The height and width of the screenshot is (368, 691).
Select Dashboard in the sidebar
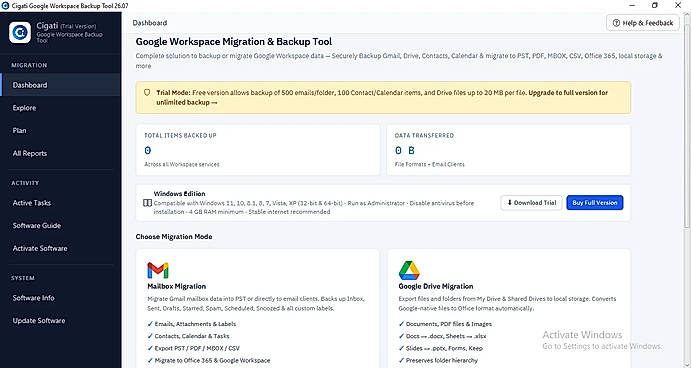pyautogui.click(x=60, y=85)
